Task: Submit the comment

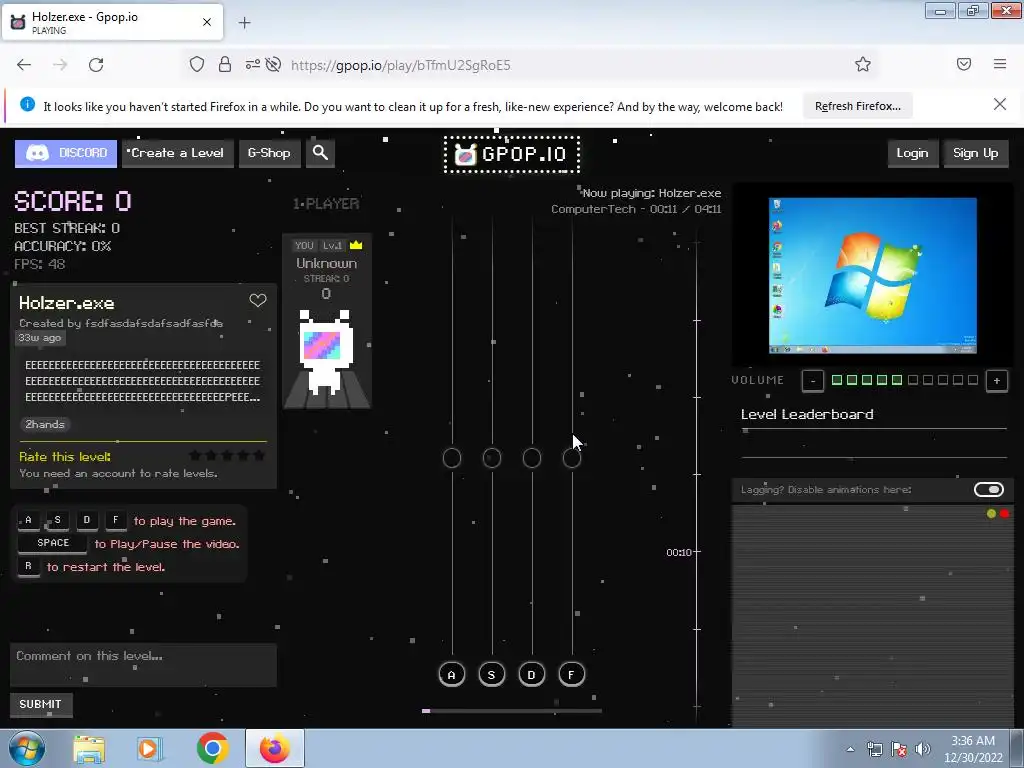Action: click(40, 704)
